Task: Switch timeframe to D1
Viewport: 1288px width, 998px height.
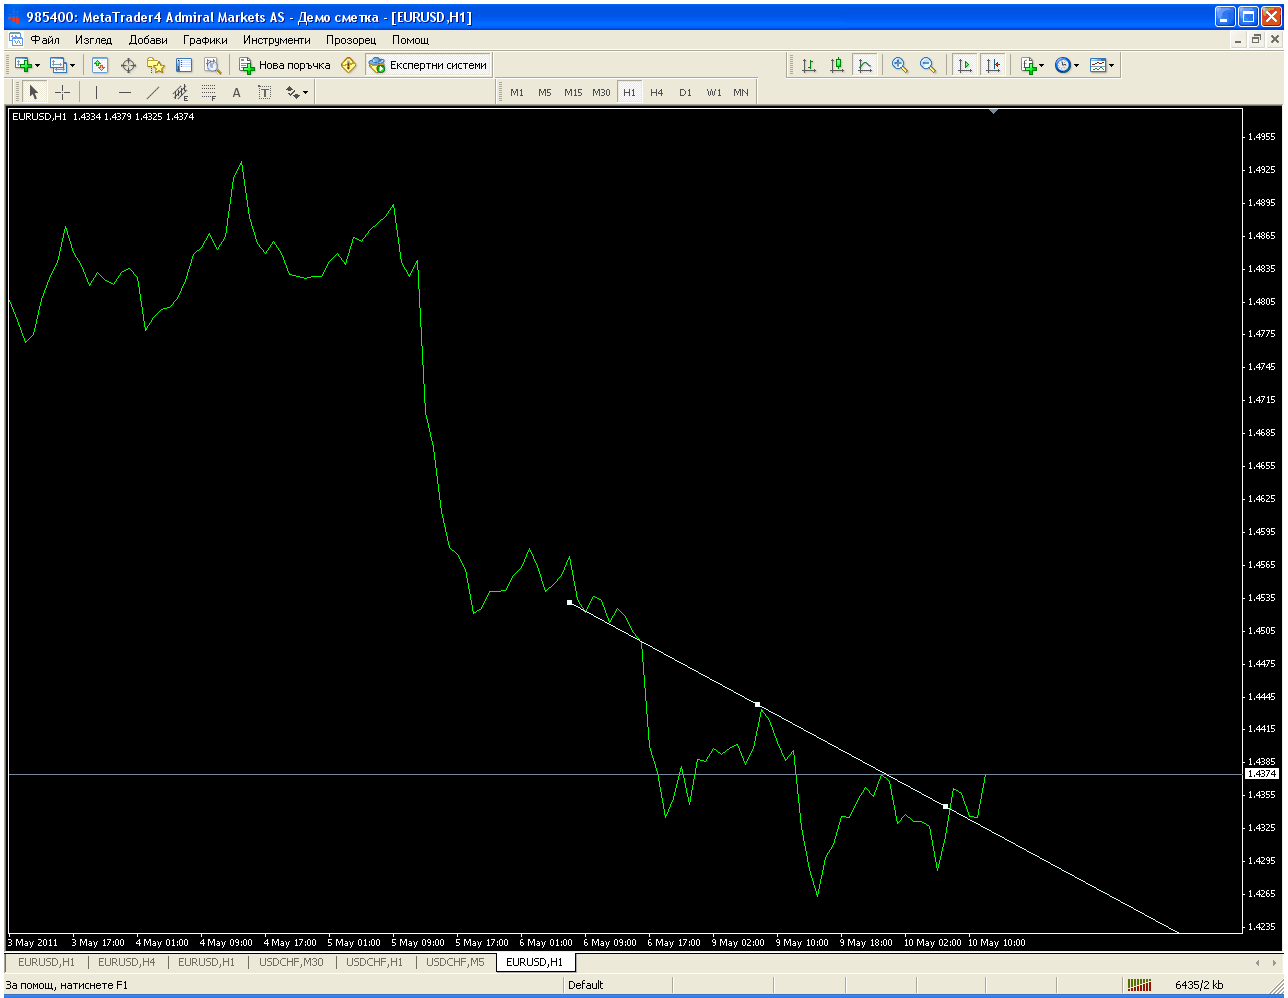Action: [x=685, y=93]
